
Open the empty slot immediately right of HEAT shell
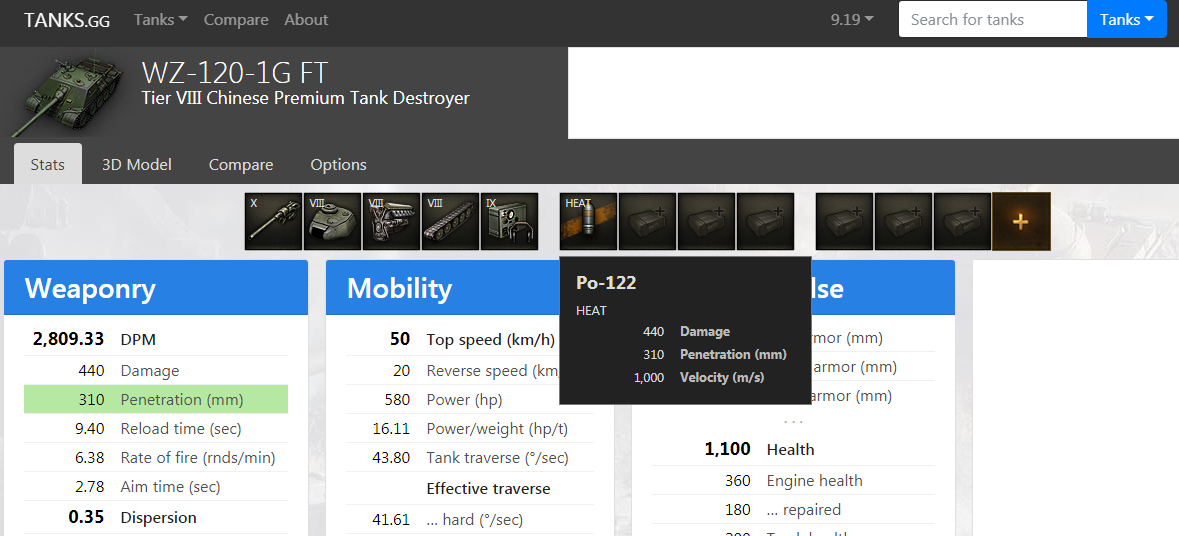pyautogui.click(x=647, y=221)
